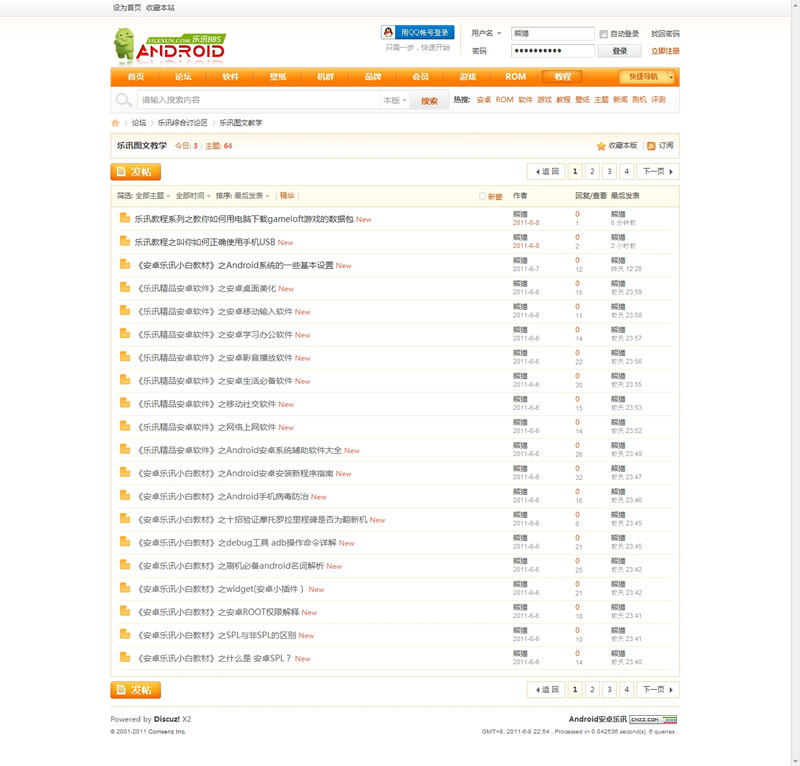This screenshot has width=800, height=766.
Task: Click folder icon of 安装新程序指南 thread
Action: (x=124, y=472)
